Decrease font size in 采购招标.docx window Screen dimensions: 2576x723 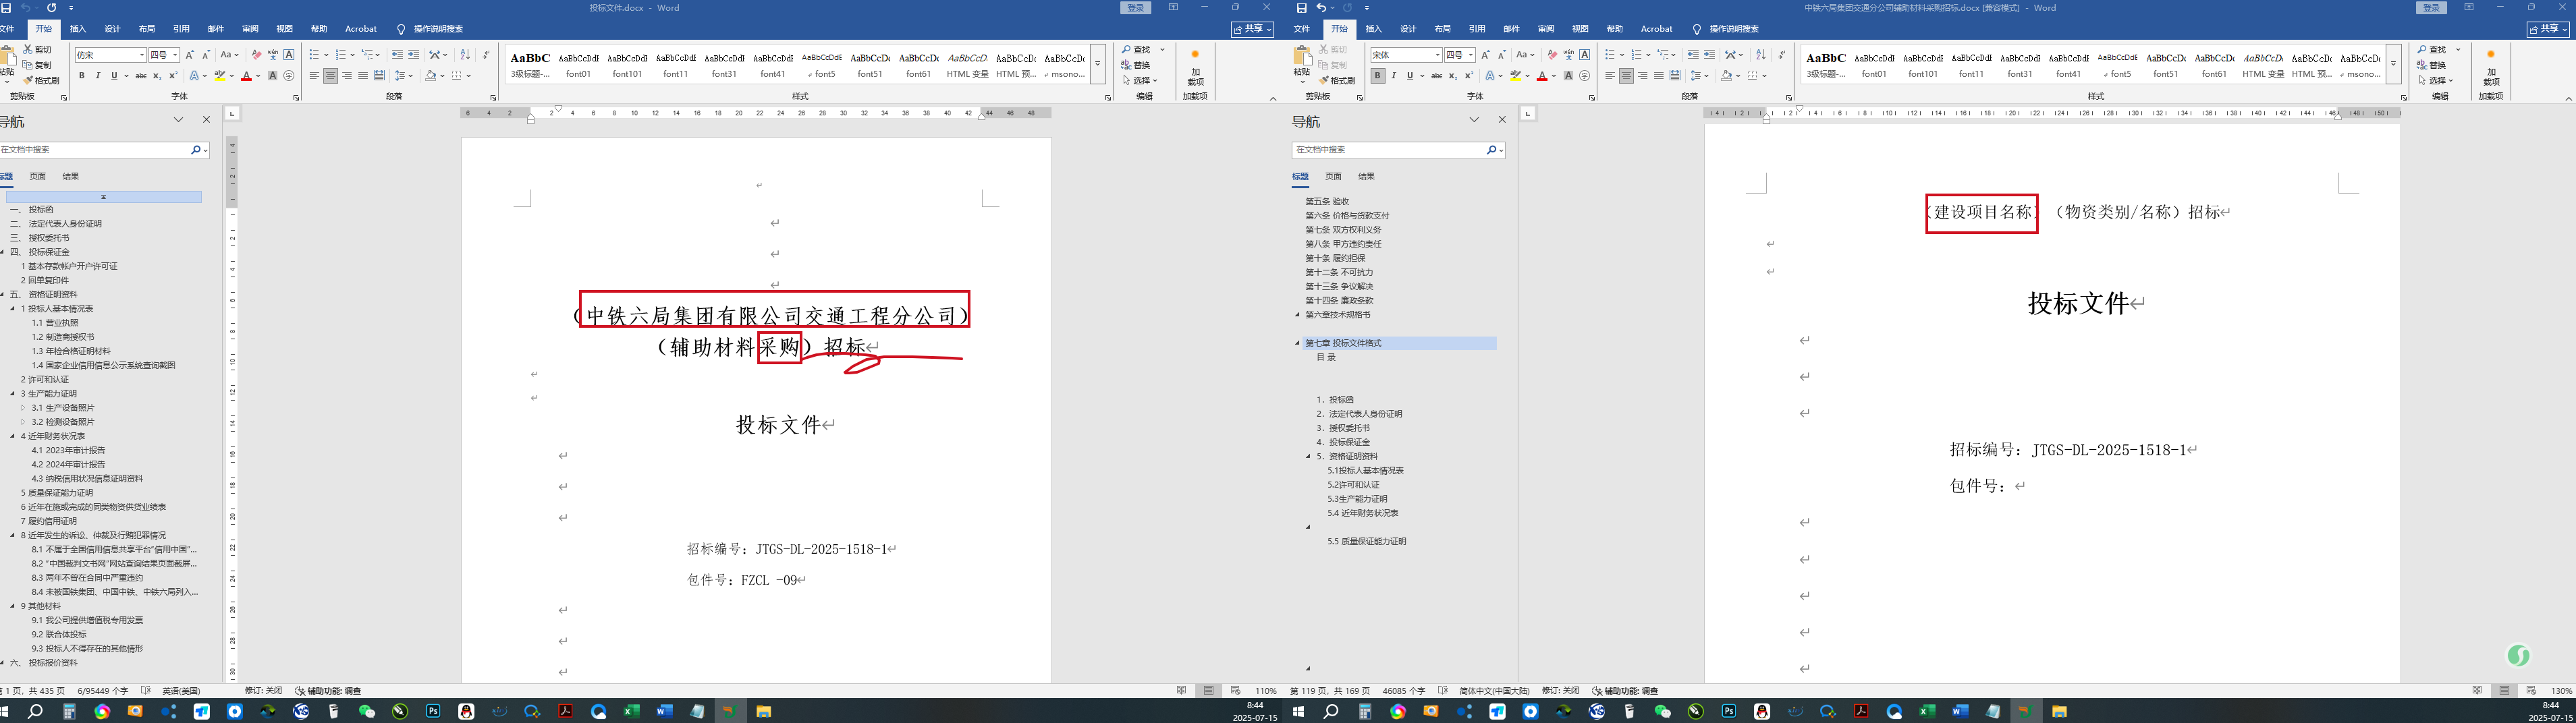point(1502,55)
